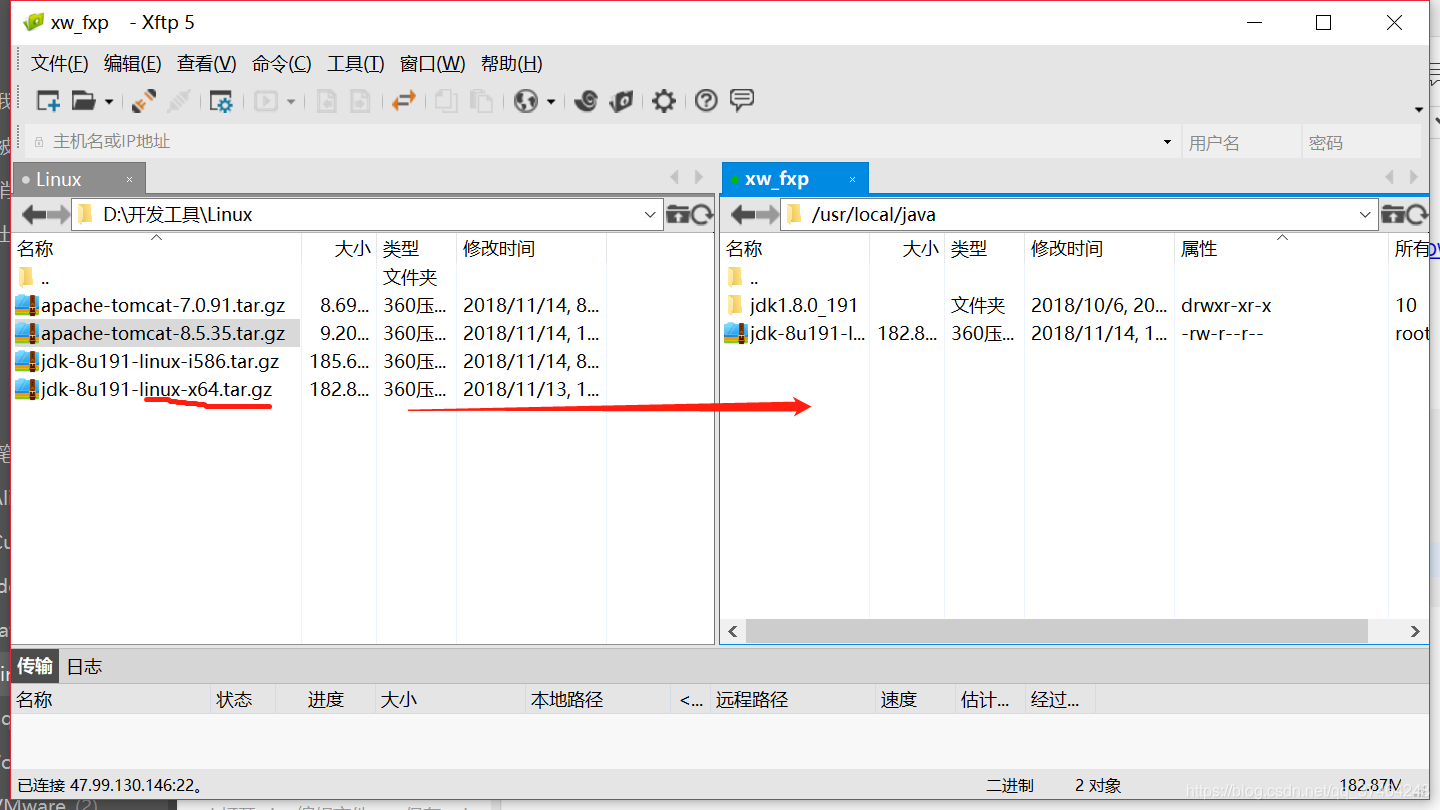This screenshot has height=810, width=1440.
Task: Open Xftp settings with the gear icon
Action: pyautogui.click(x=663, y=100)
